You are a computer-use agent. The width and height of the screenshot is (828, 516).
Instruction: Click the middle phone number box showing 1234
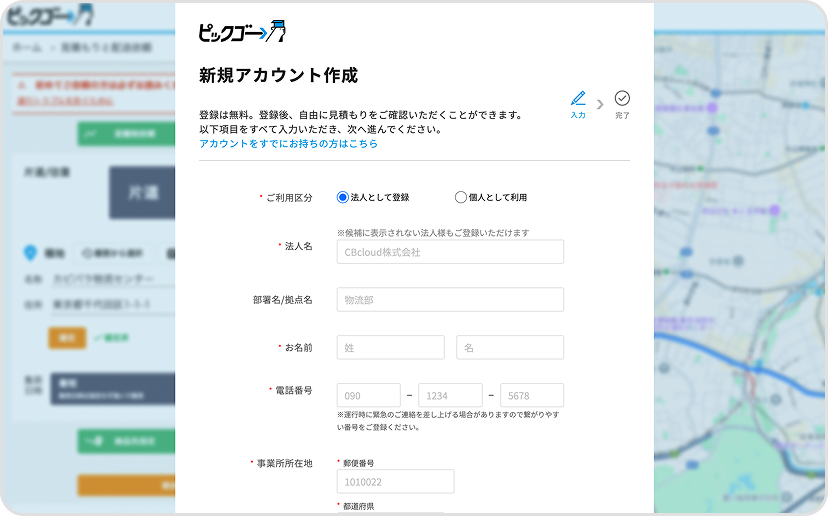click(450, 395)
